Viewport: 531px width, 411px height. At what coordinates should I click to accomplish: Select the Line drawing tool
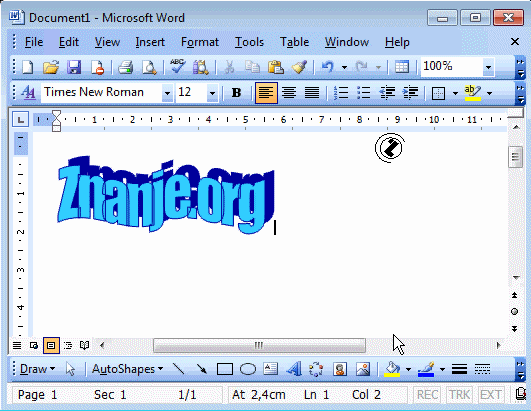[x=178, y=369]
